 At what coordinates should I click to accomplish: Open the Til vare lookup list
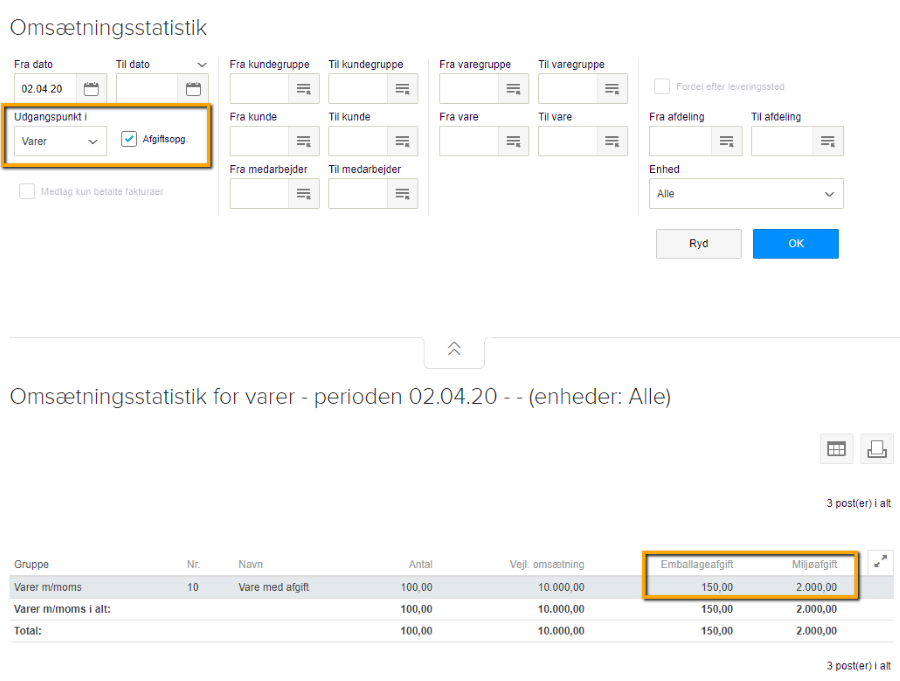(612, 141)
